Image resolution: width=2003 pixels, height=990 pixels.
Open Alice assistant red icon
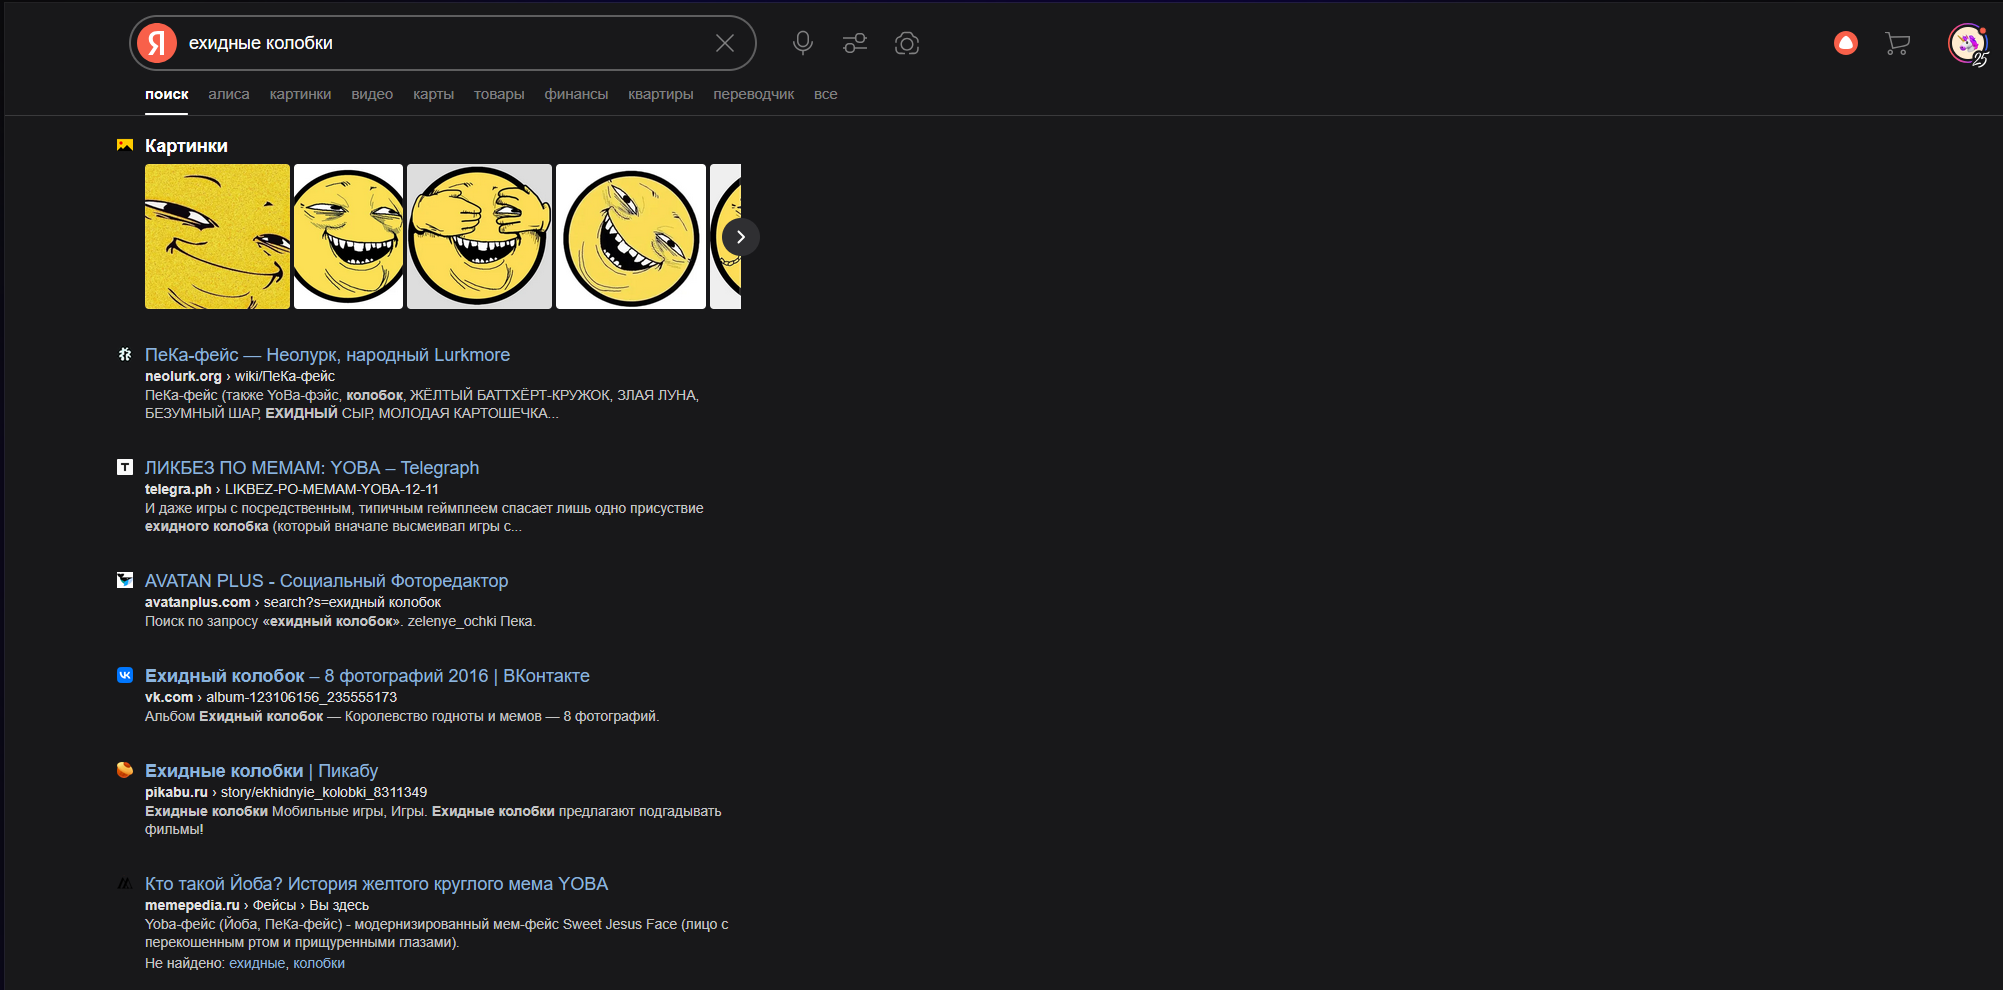point(1846,43)
